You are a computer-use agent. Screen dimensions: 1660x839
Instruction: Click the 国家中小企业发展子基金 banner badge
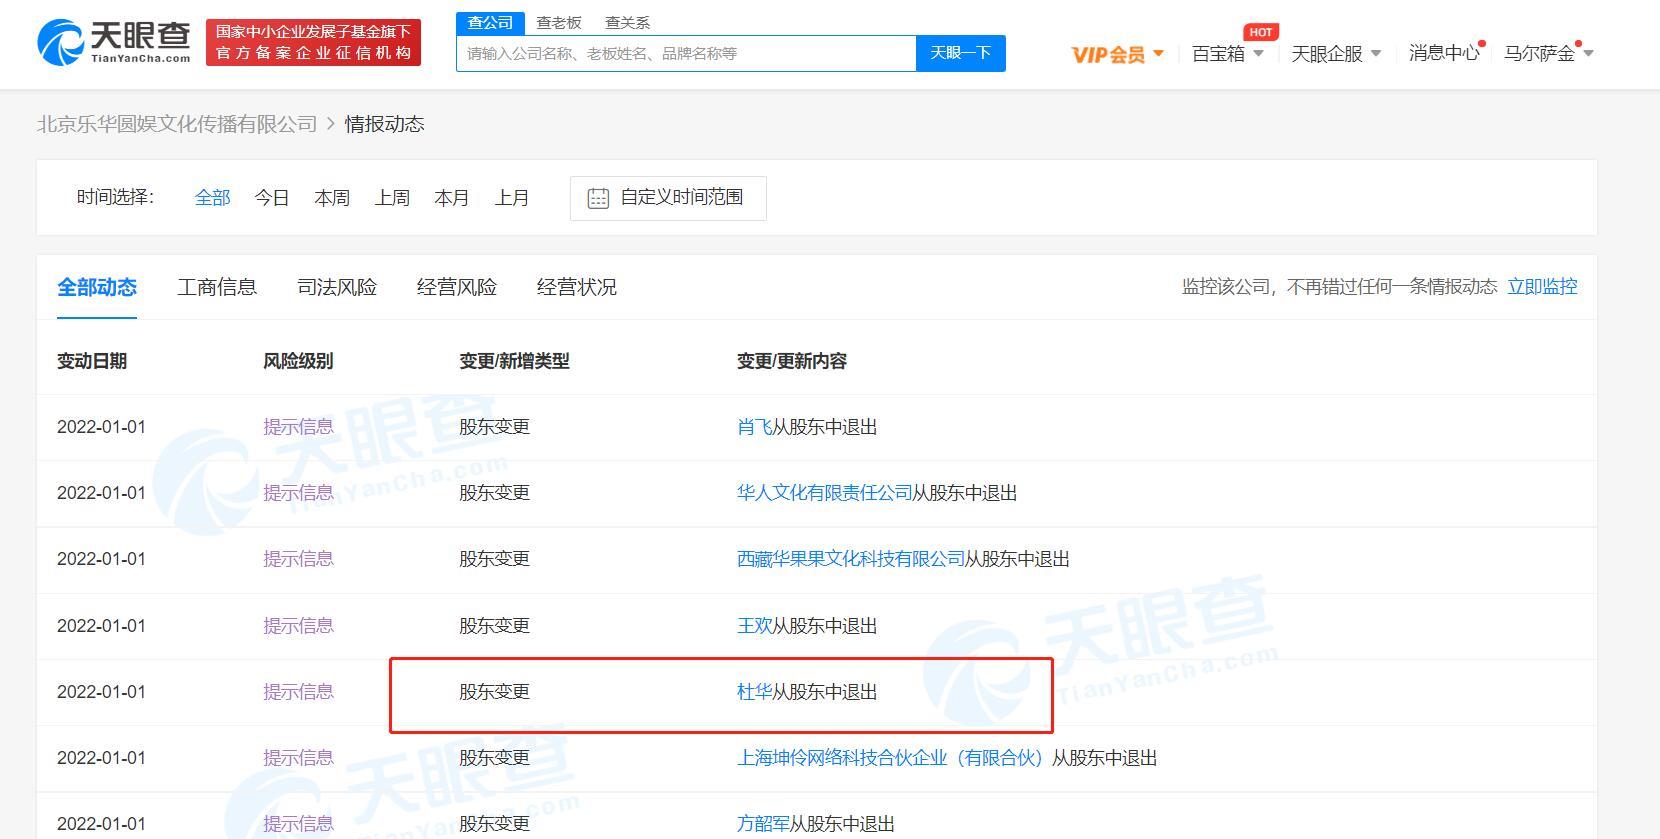click(x=313, y=42)
